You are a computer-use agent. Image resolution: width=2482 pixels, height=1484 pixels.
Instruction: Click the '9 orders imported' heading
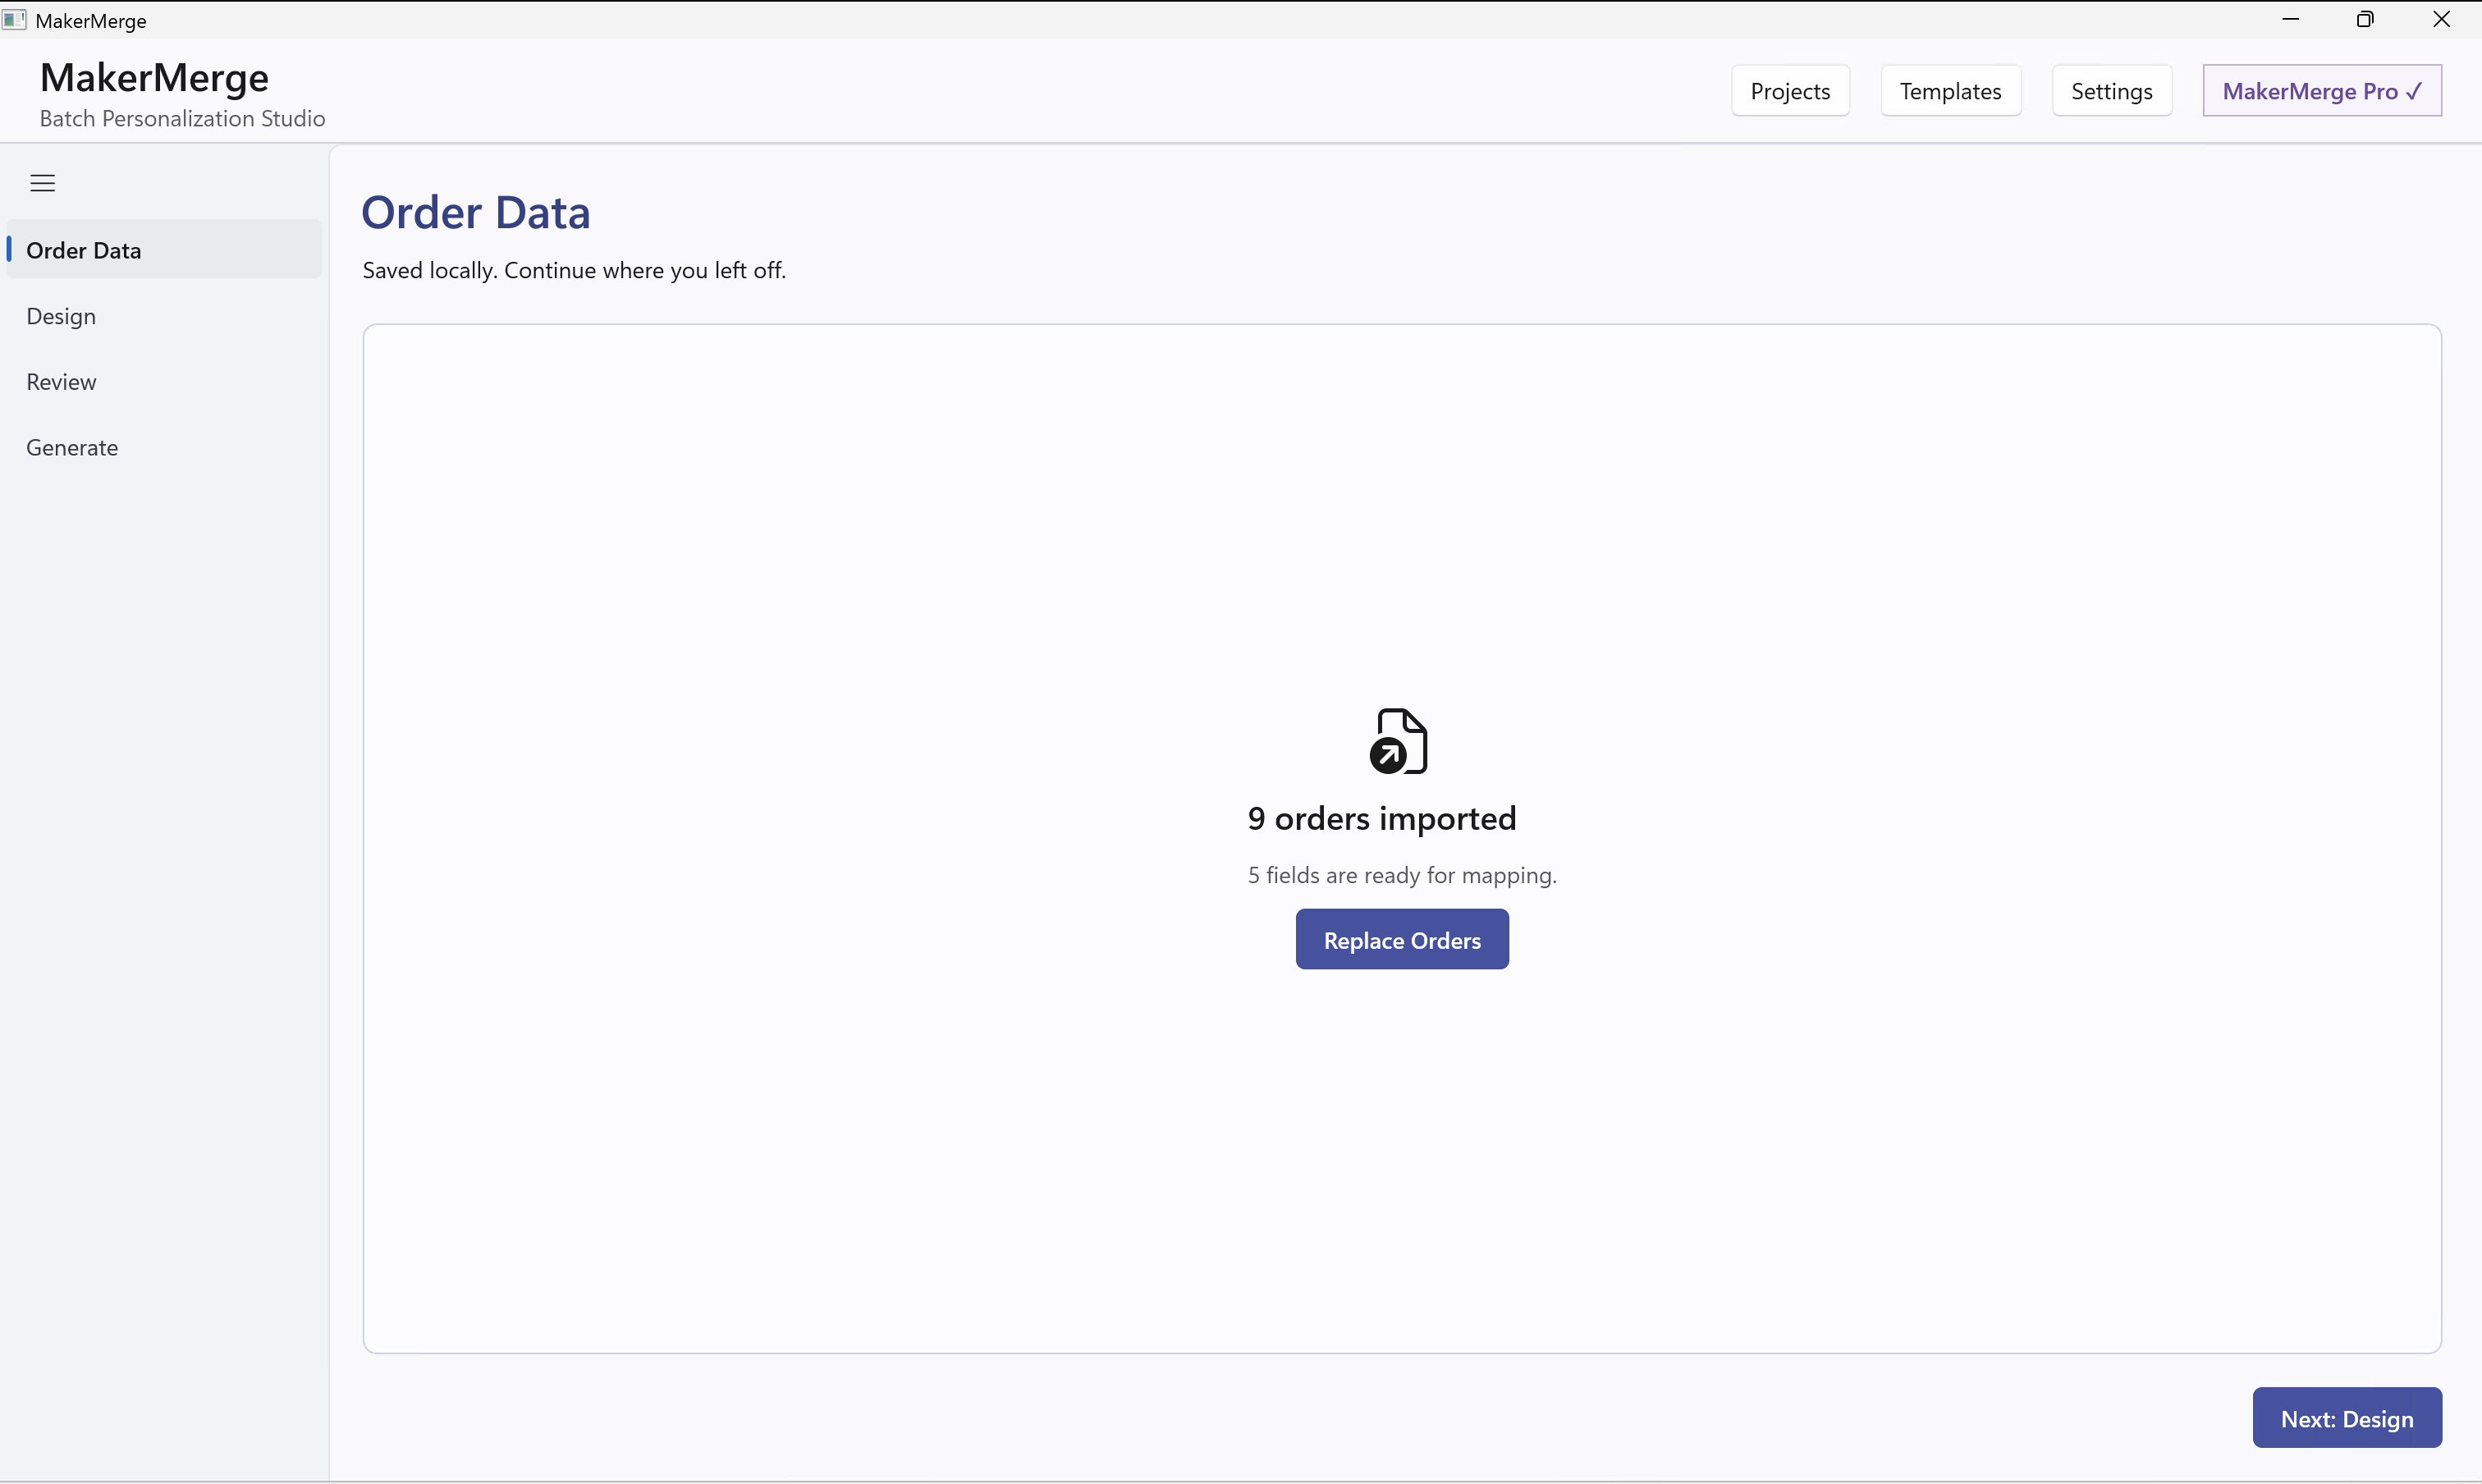(x=1382, y=819)
